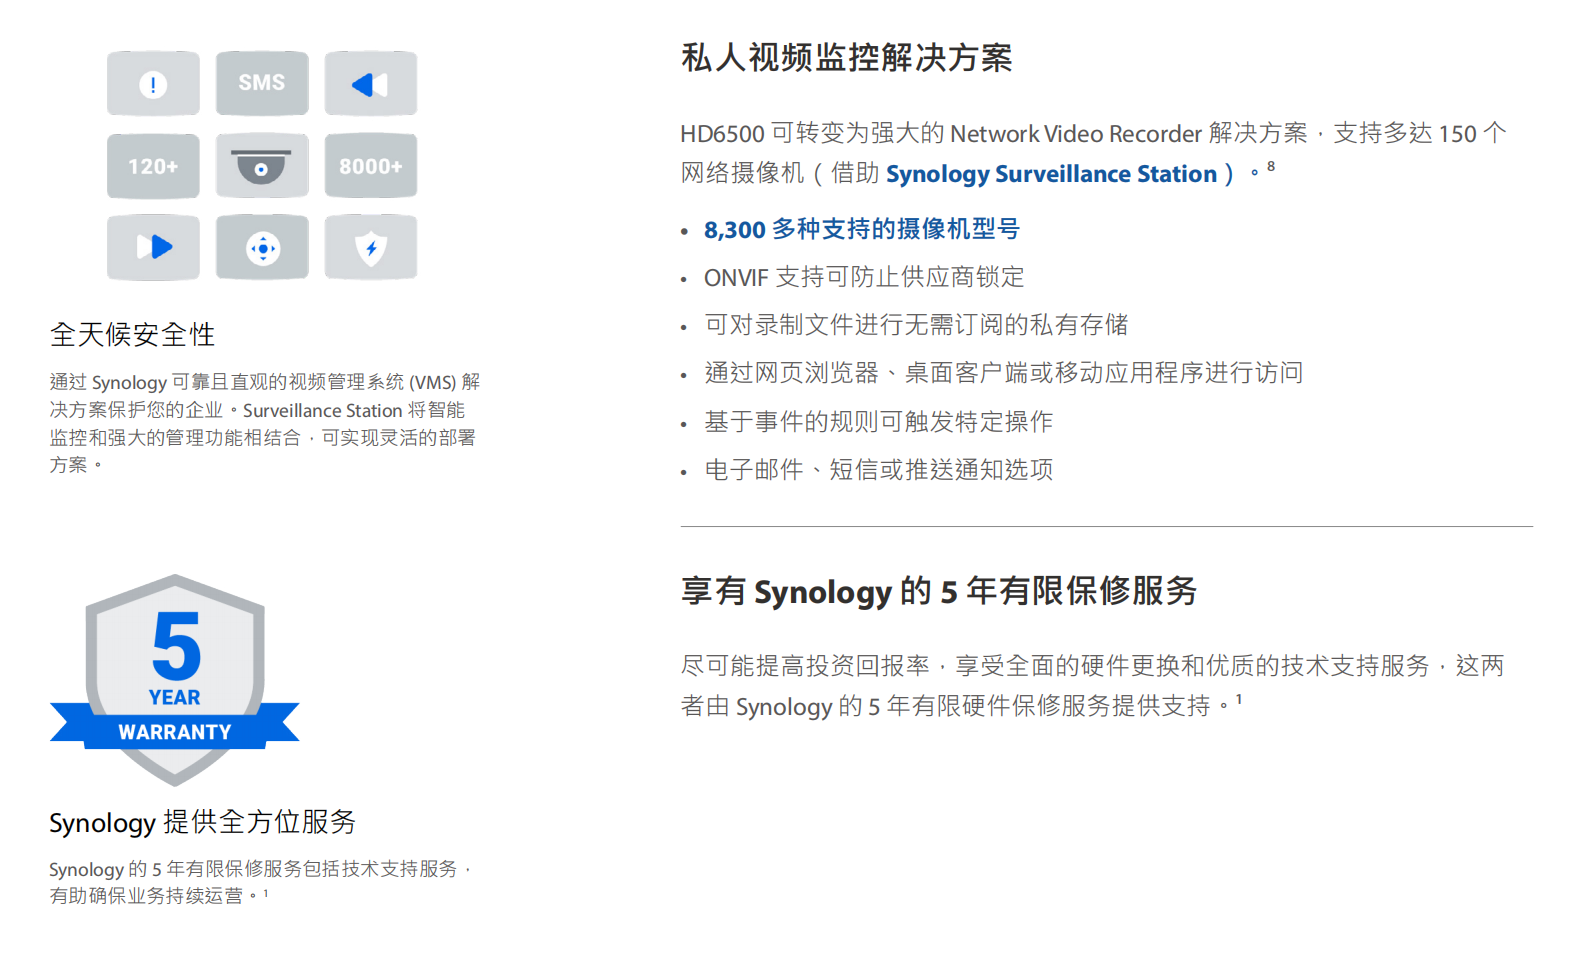1585x955 pixels.
Task: Click the 120+ tile icon
Action: tap(153, 166)
